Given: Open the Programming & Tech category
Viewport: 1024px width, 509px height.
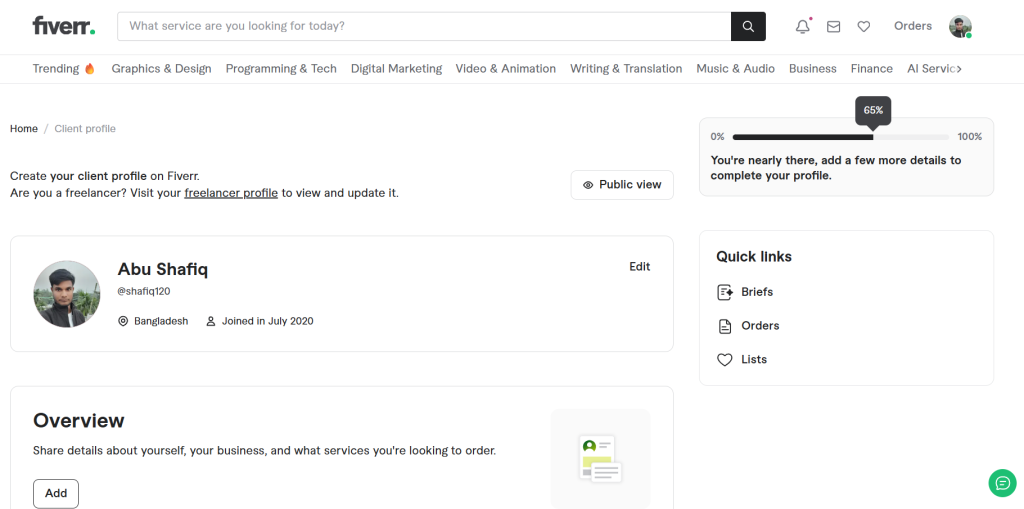Looking at the screenshot, I should [281, 69].
